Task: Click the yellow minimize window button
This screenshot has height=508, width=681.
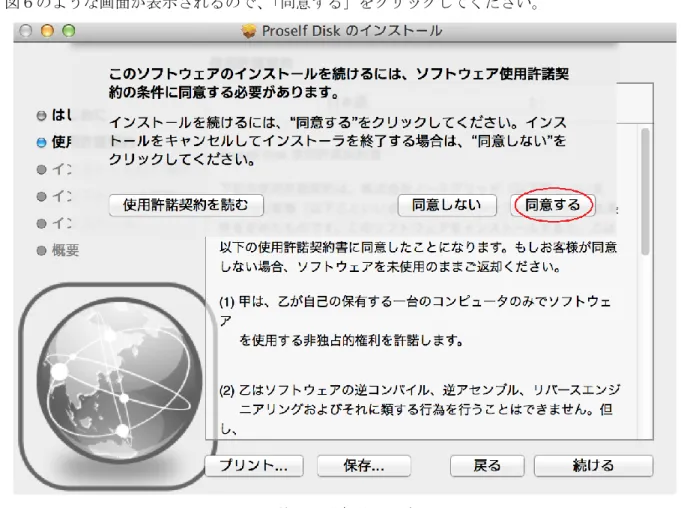Action: tap(47, 31)
